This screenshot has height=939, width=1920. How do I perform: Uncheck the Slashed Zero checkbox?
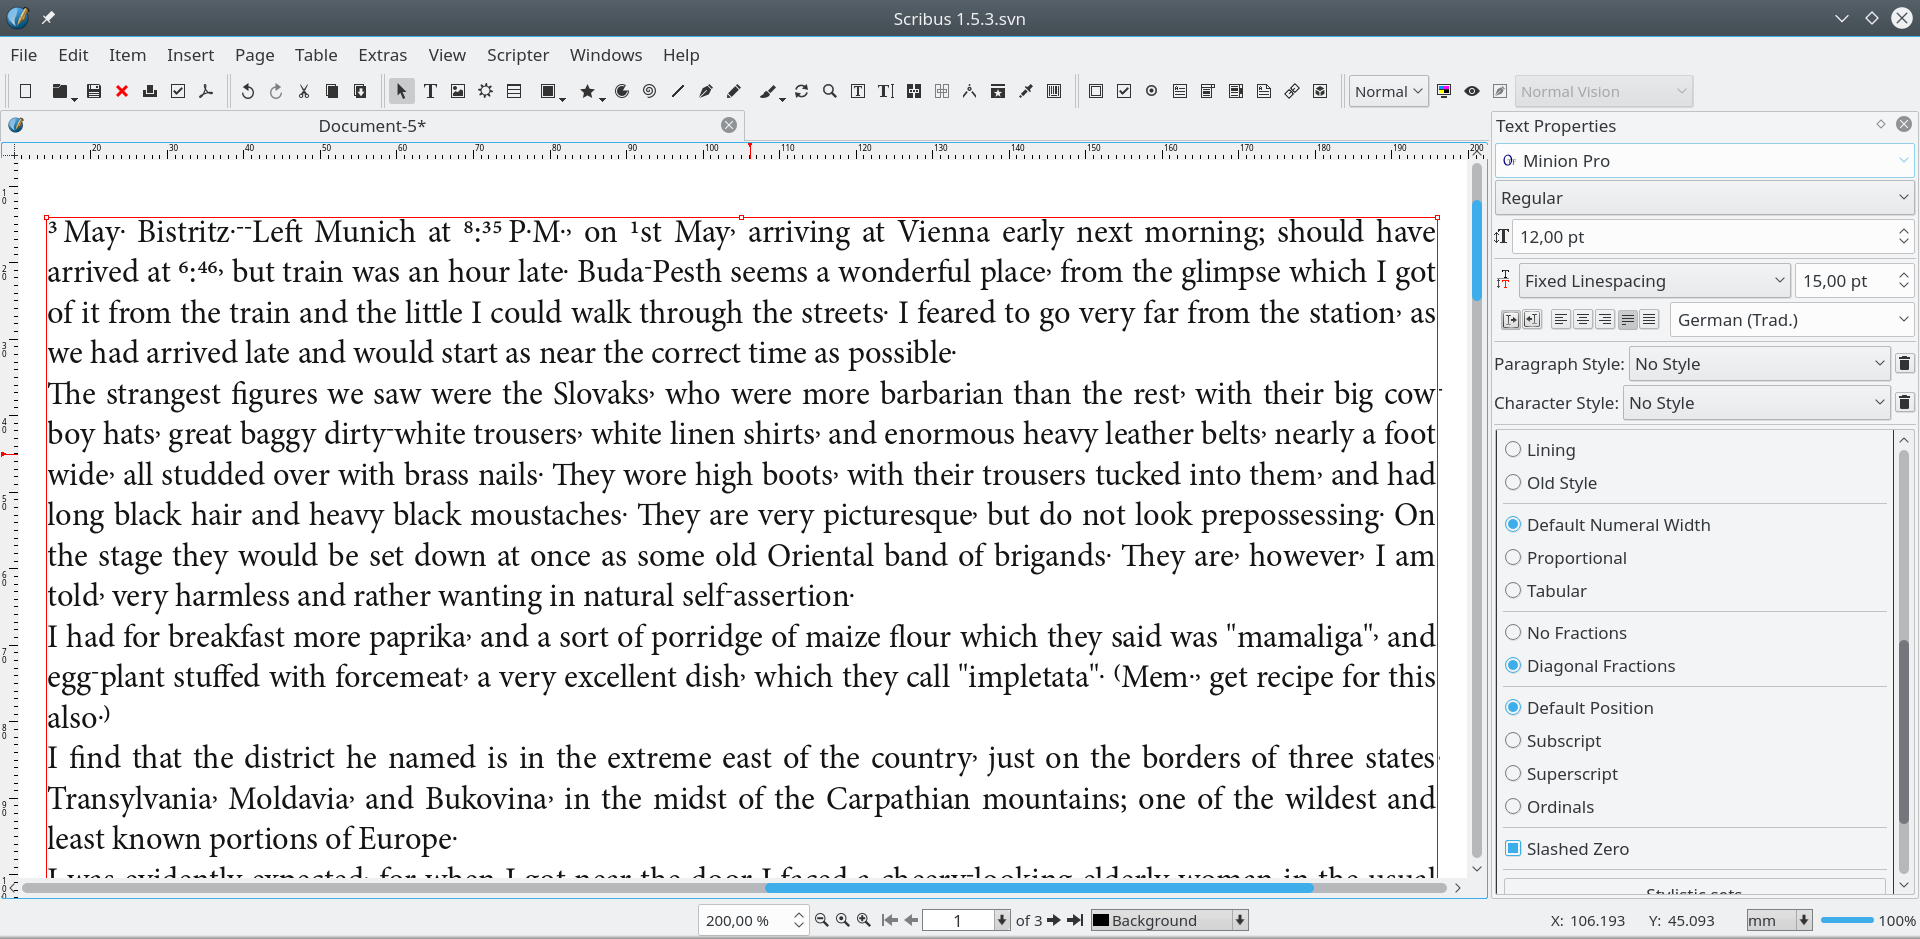point(1513,849)
